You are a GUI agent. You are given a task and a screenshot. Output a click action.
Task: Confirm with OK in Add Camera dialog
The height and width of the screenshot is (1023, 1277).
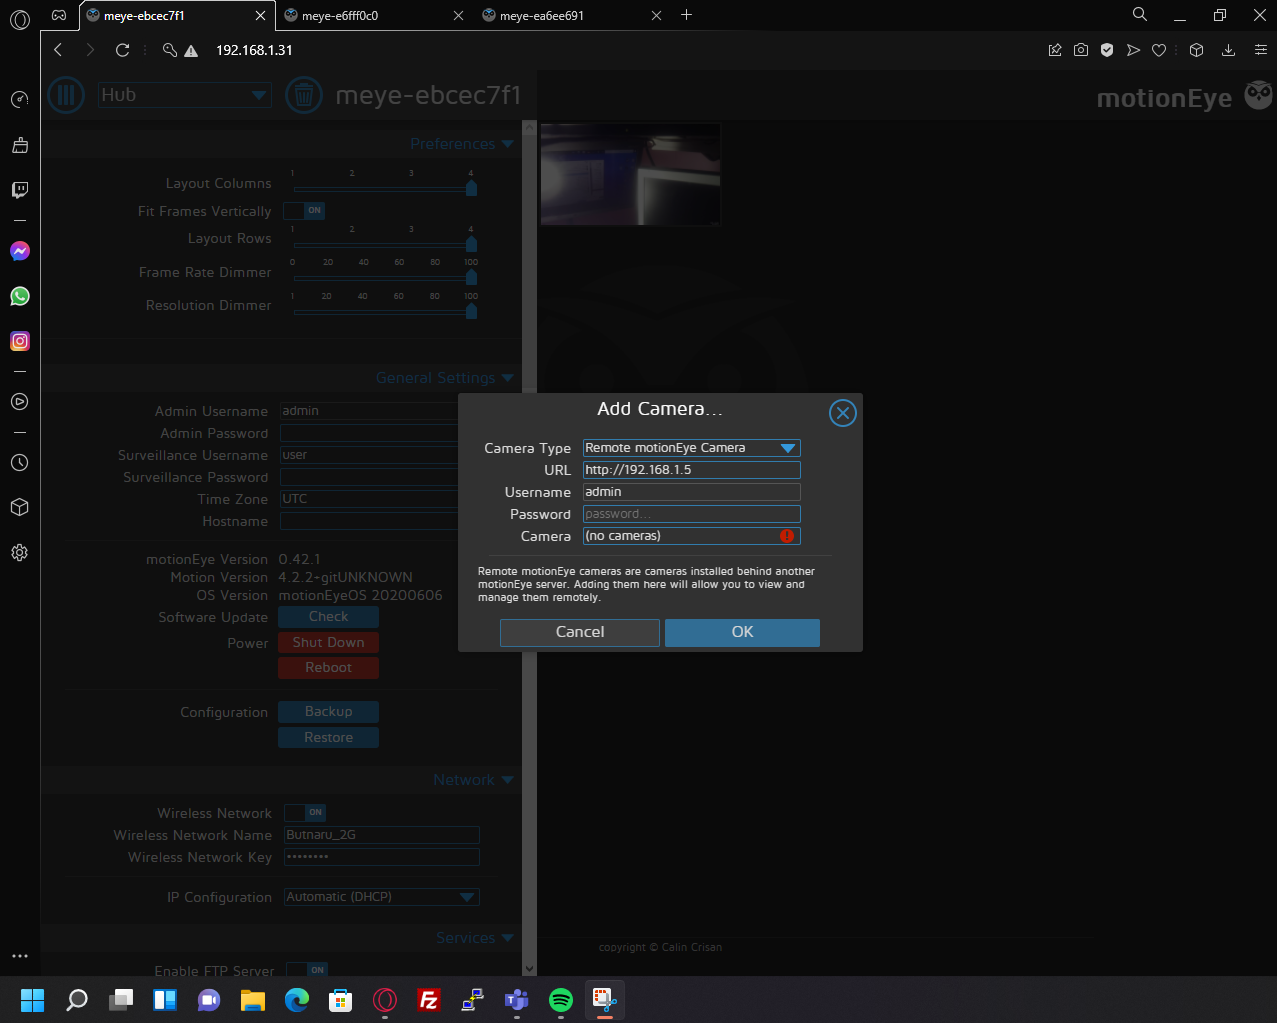pos(741,632)
